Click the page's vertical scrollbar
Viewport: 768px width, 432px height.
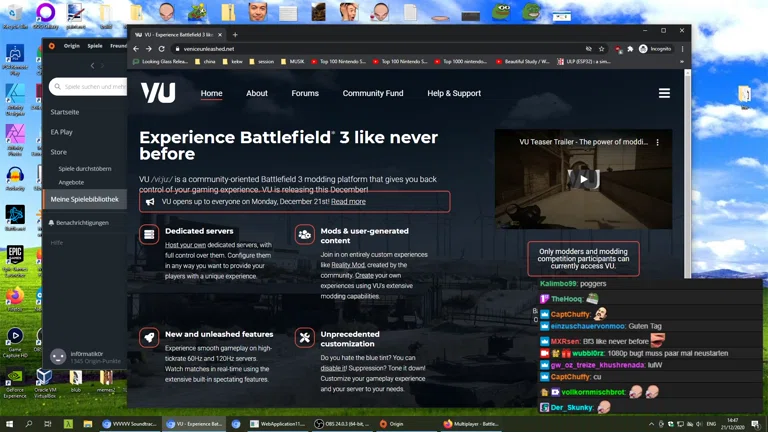click(x=687, y=174)
